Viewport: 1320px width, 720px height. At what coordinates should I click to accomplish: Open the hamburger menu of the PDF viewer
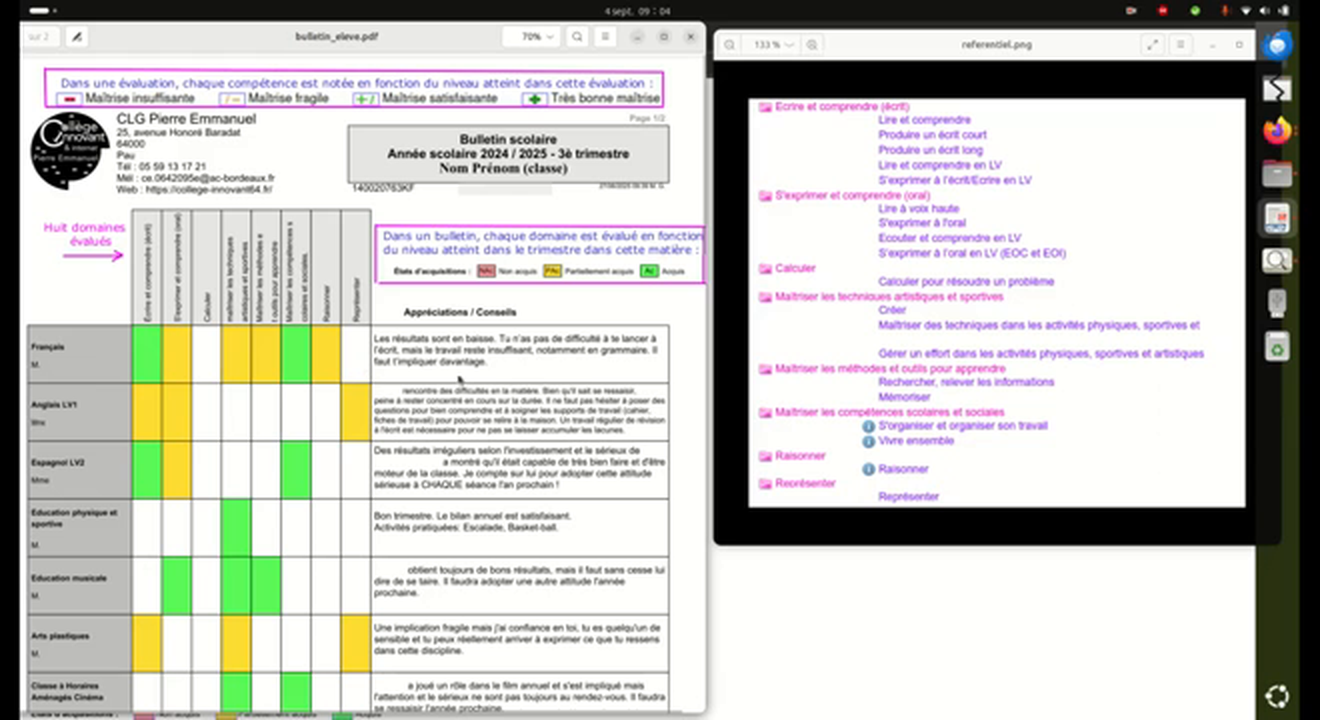[605, 37]
